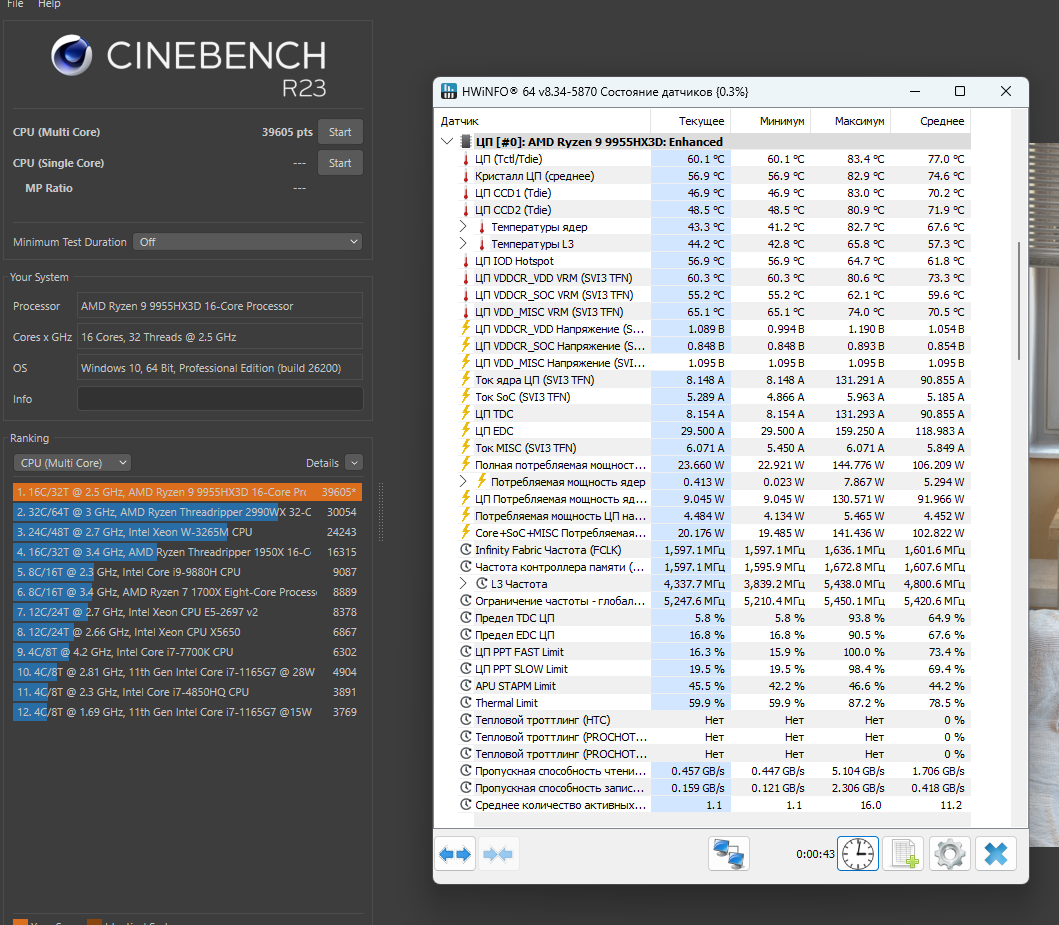Open the remote network monitoring icon
This screenshot has width=1059, height=925.
click(x=729, y=854)
